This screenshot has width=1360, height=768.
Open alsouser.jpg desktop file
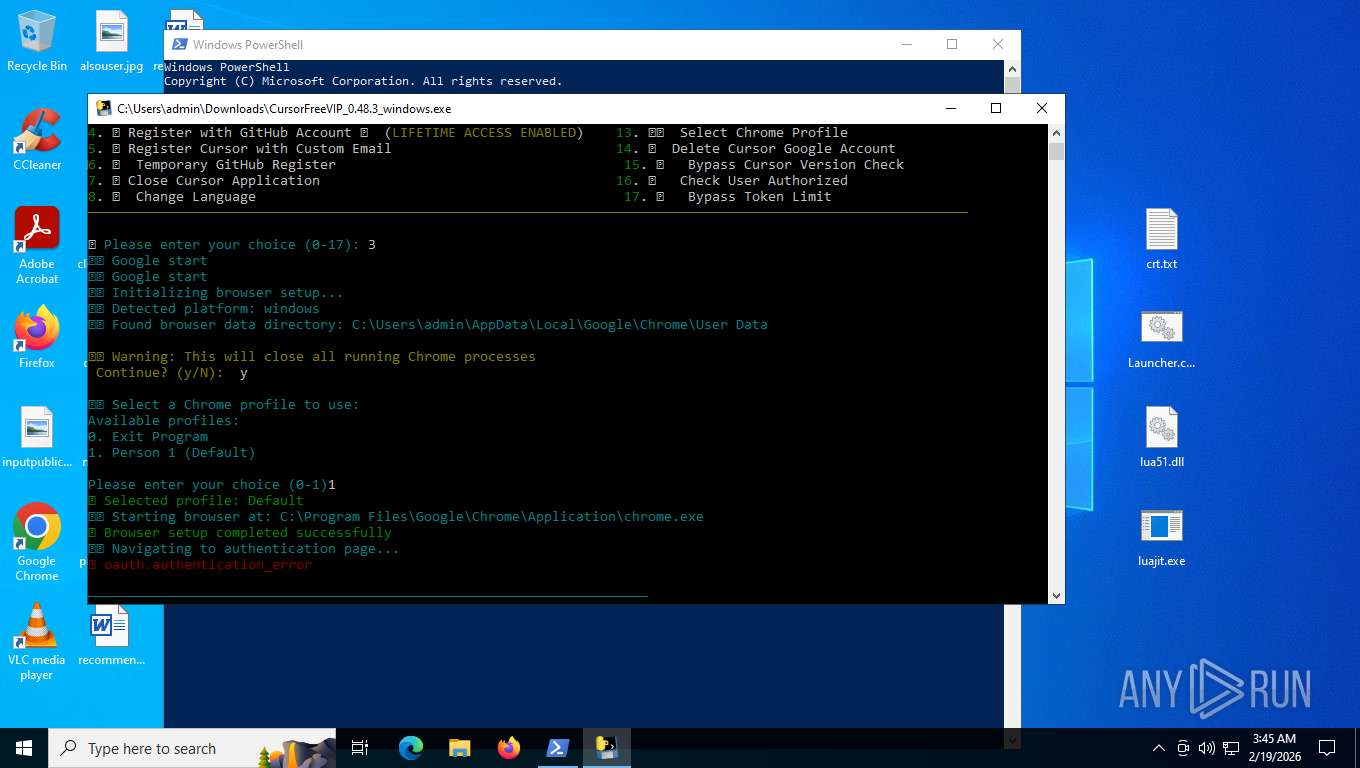coord(112,41)
